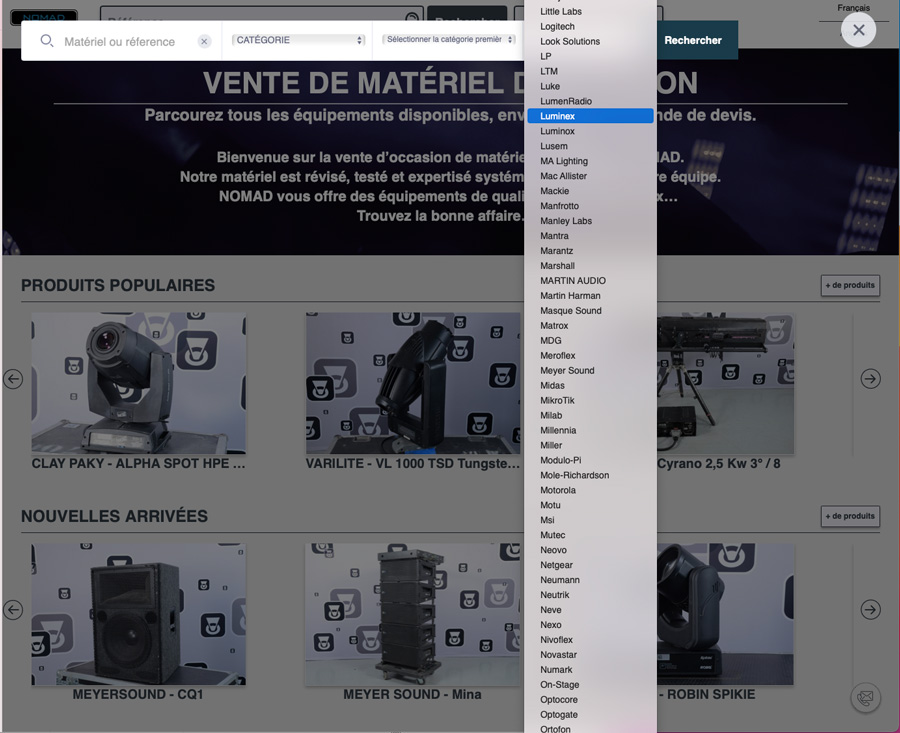
Task: Click the + de produits button for Produits Populaires
Action: [850, 285]
